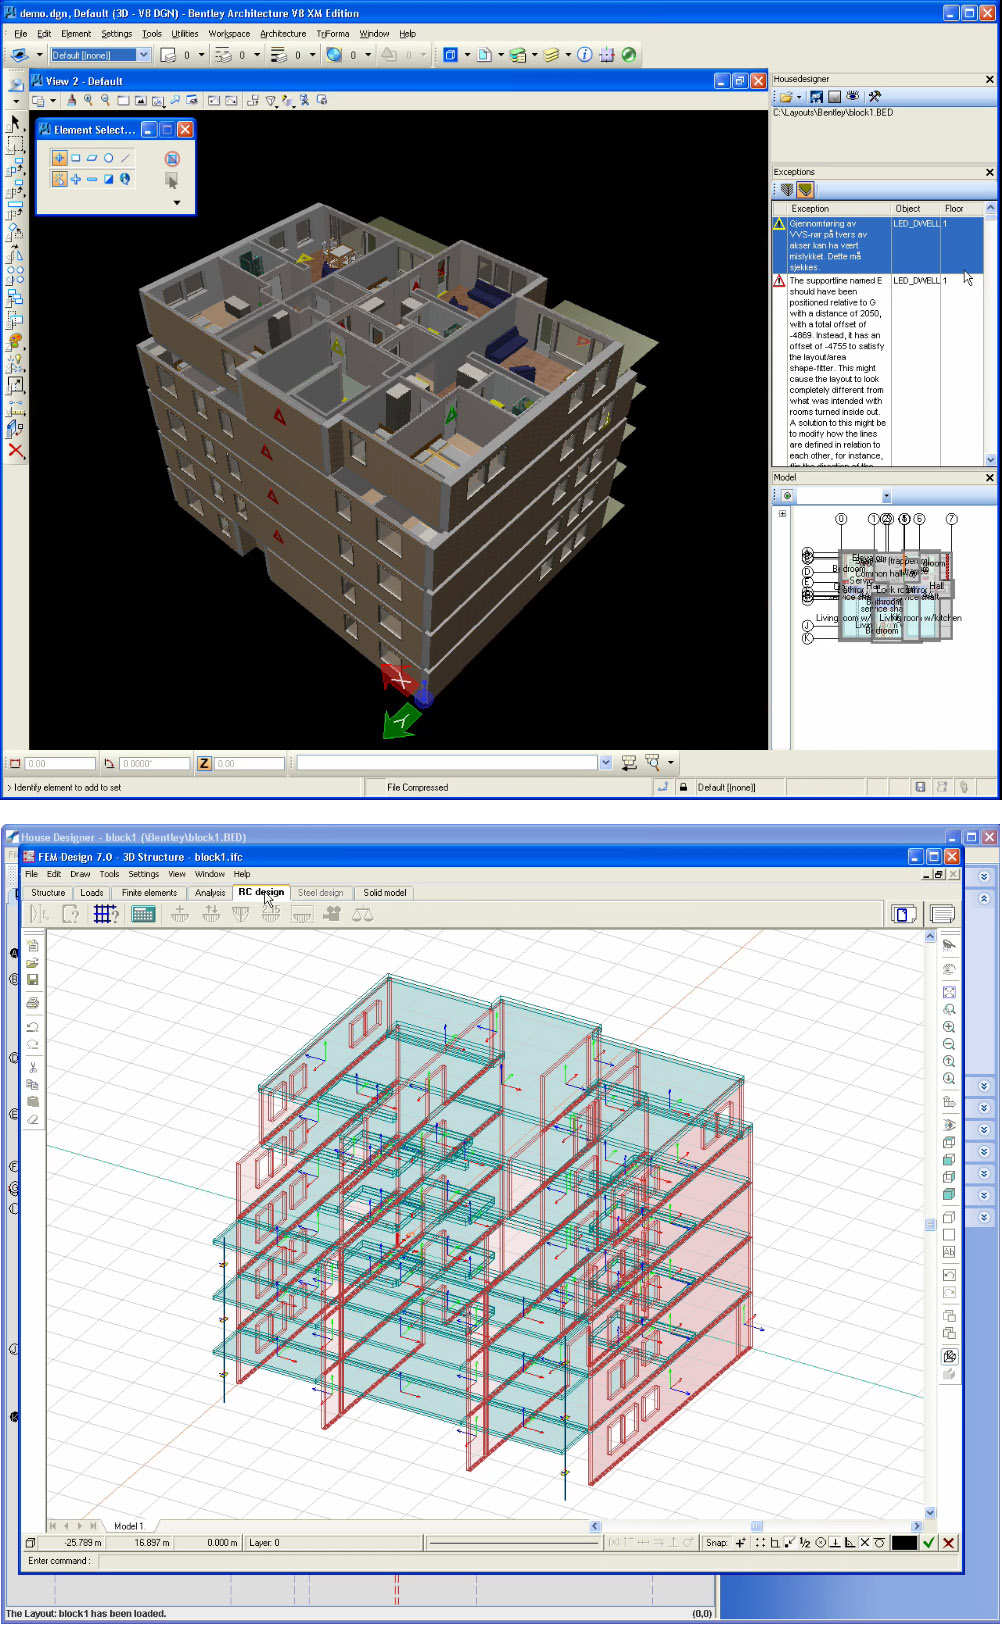Toggle the tangent snap option
Image resolution: width=1002 pixels, height=1626 pixels.
coord(880,1543)
